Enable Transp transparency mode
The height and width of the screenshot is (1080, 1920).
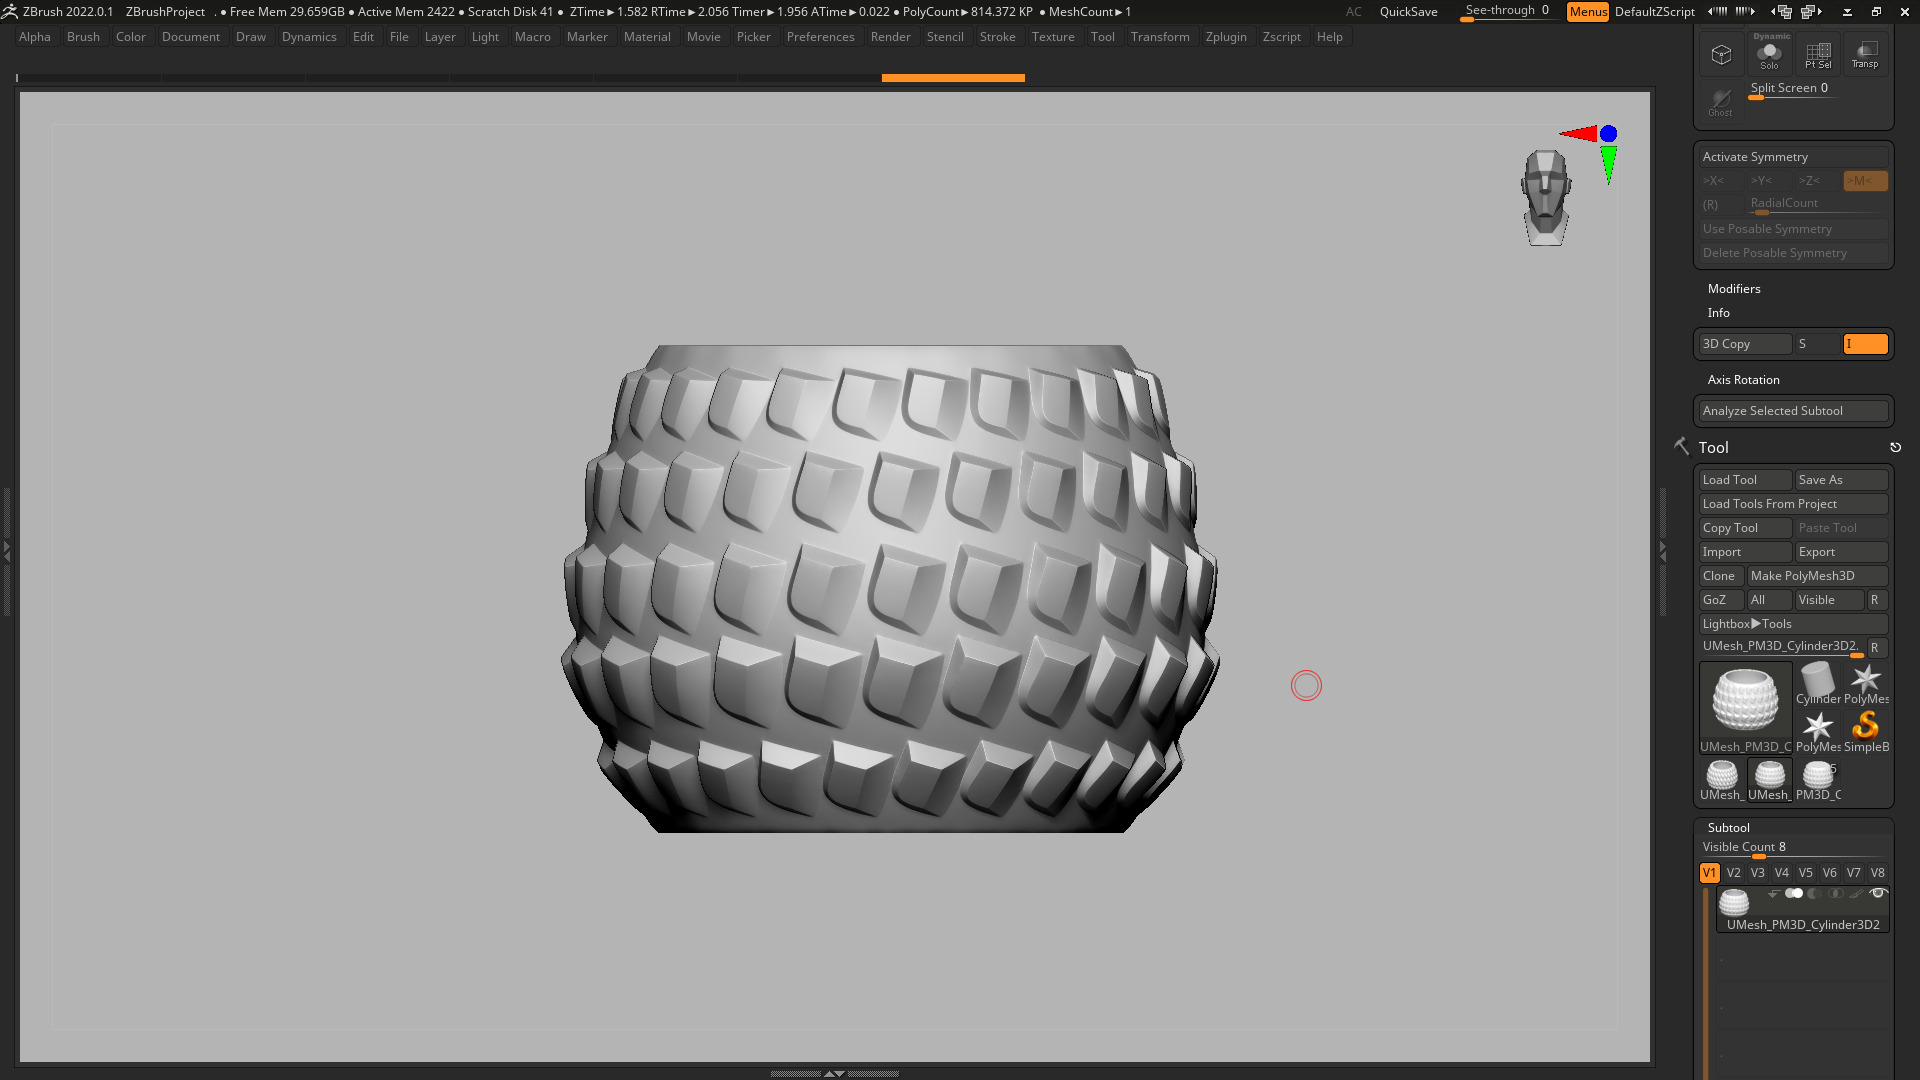click(x=1865, y=54)
